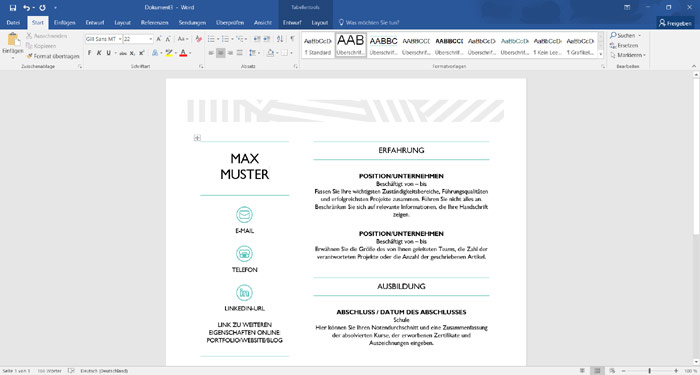Open the Quick Access Toolbar customization arrow
Image resolution: width=700 pixels, height=375 pixels.
coord(55,8)
